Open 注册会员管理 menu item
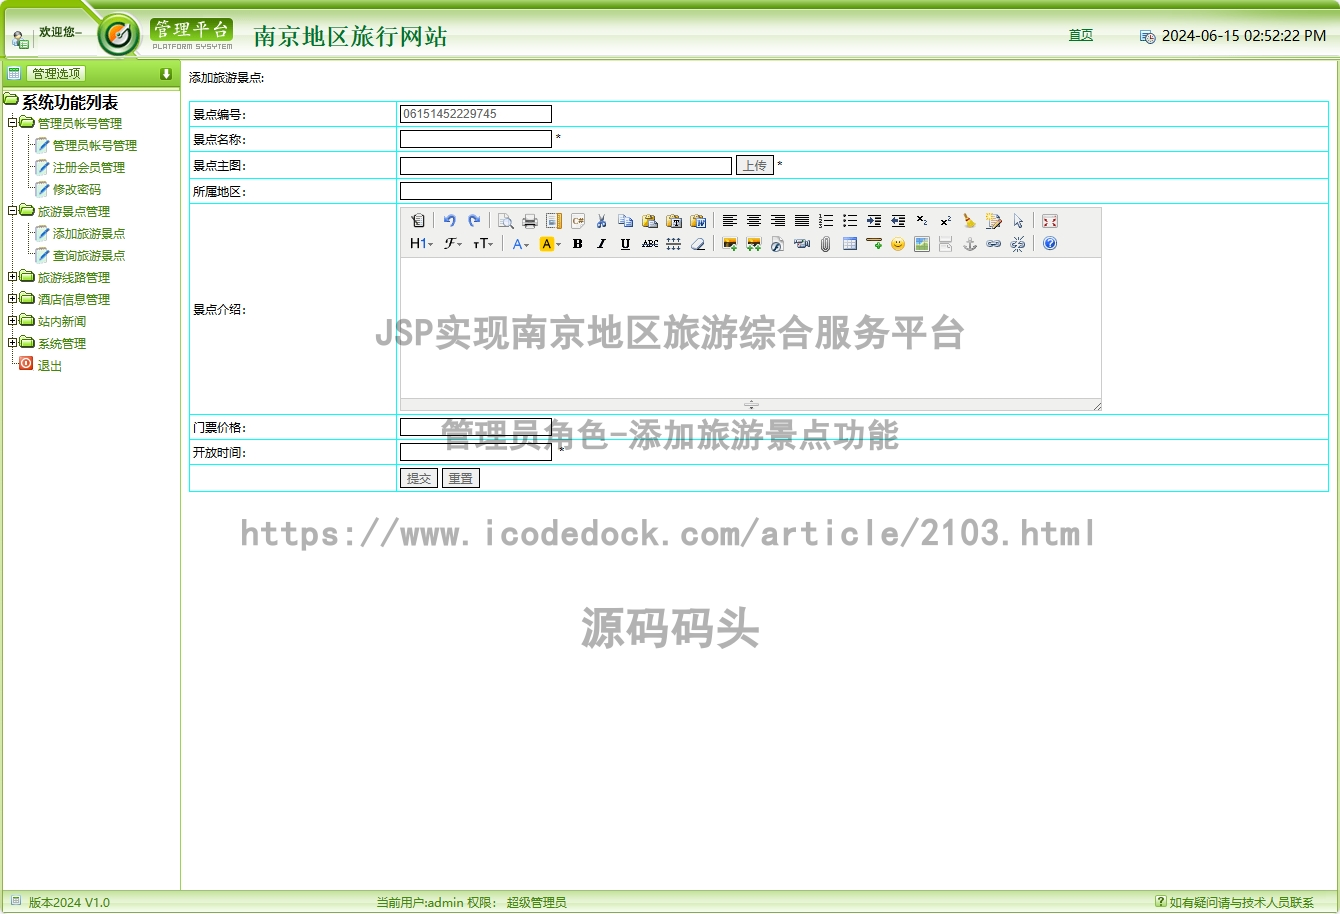This screenshot has height=914, width=1340. [89, 168]
